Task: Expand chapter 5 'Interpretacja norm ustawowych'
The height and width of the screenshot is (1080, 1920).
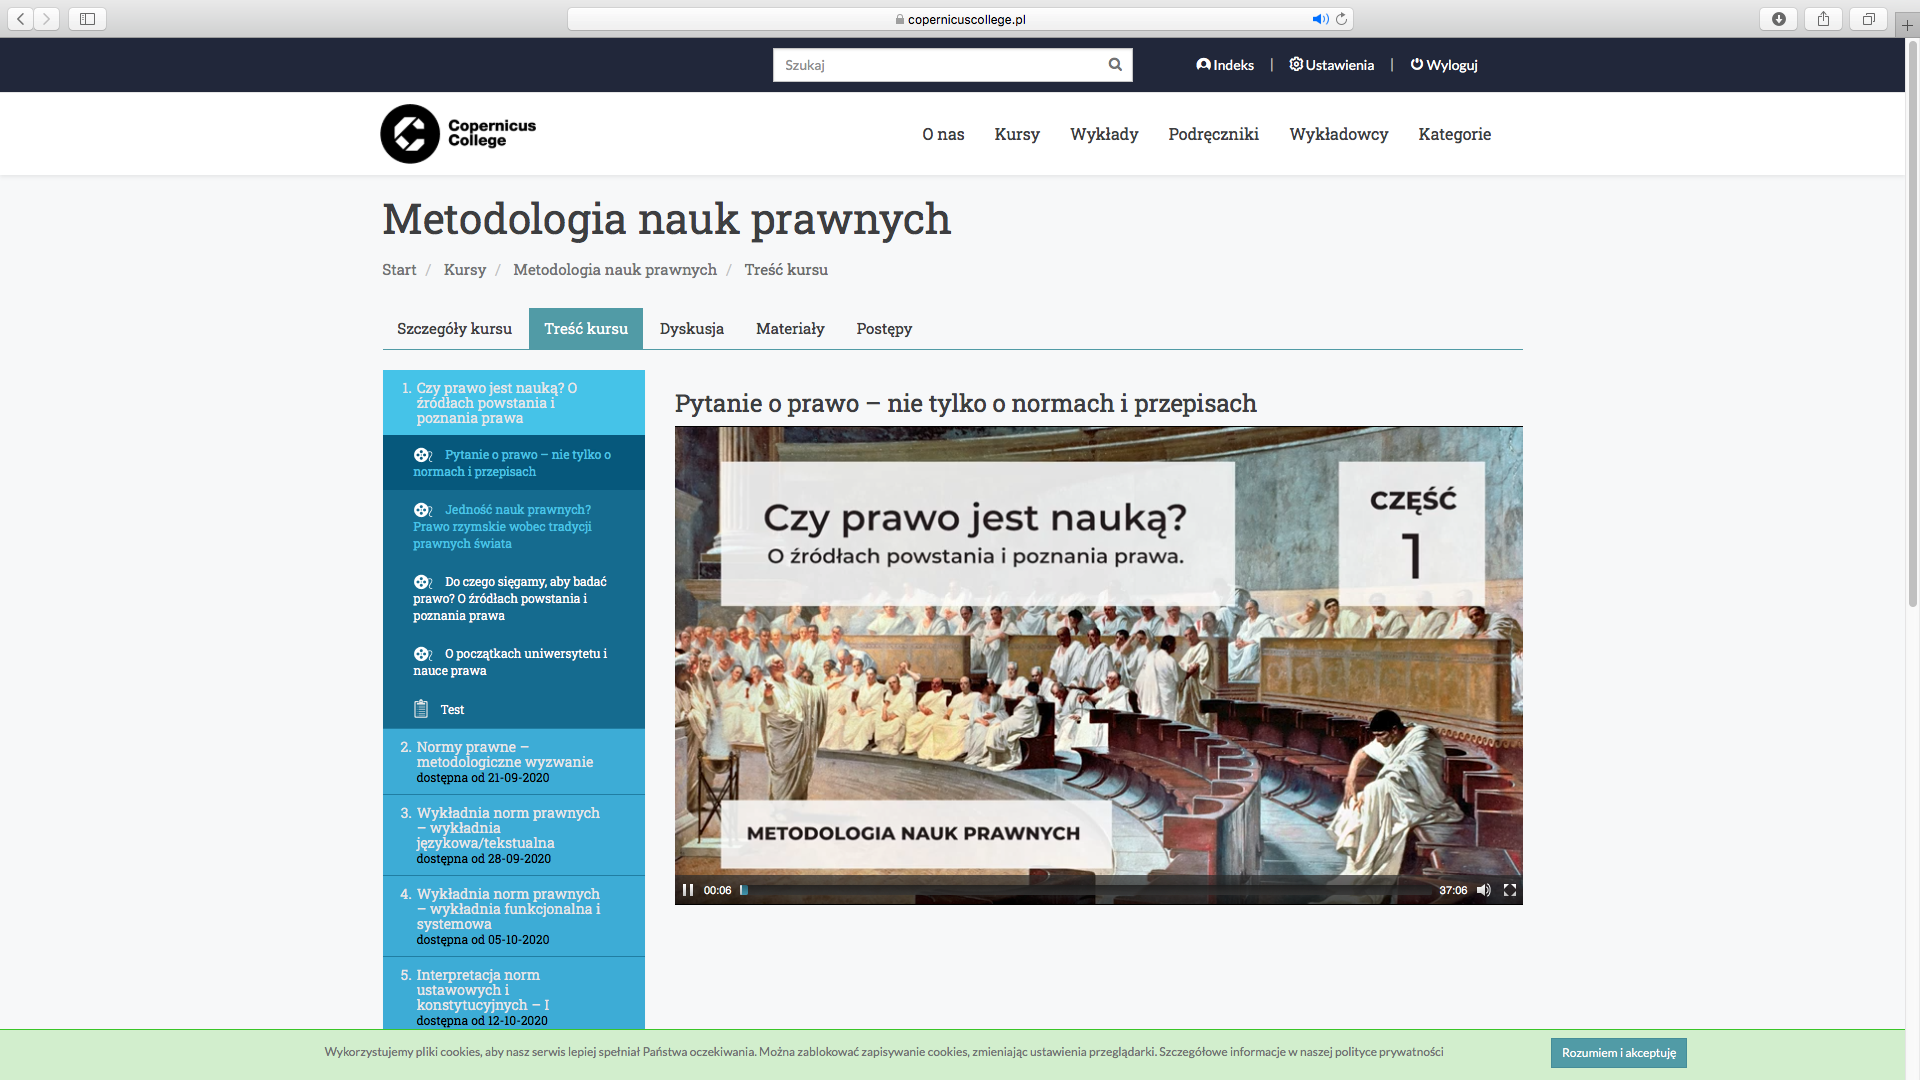Action: coord(514,994)
